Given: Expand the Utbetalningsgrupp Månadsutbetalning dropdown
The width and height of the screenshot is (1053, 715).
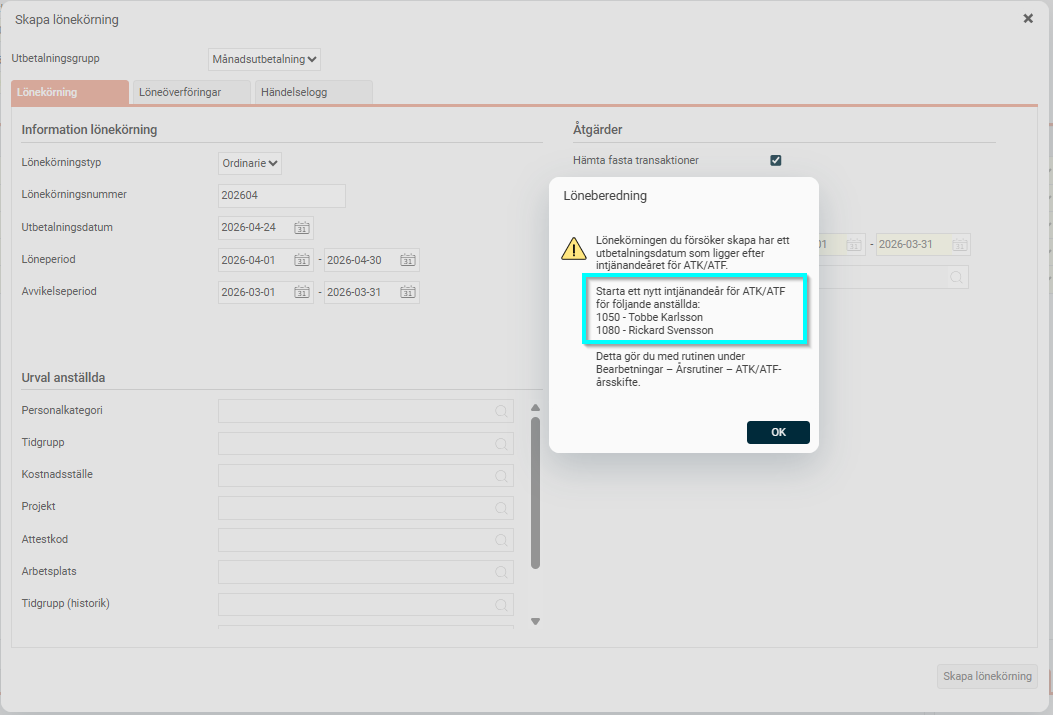Looking at the screenshot, I should (265, 60).
